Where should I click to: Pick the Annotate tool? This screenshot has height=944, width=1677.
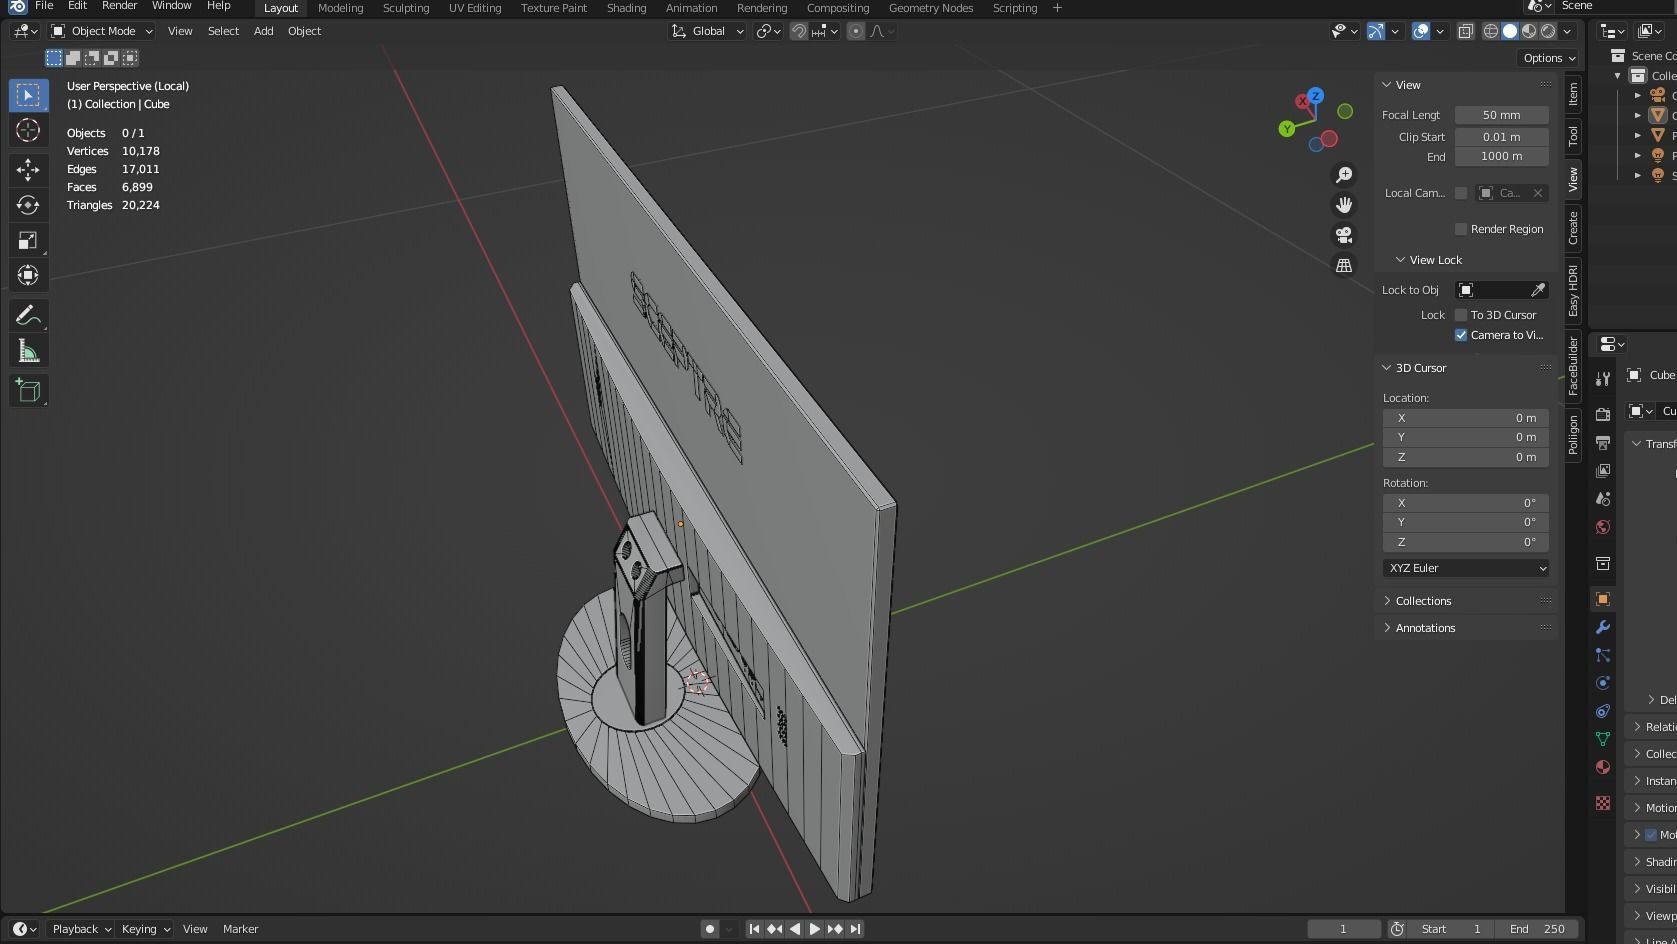pos(28,316)
